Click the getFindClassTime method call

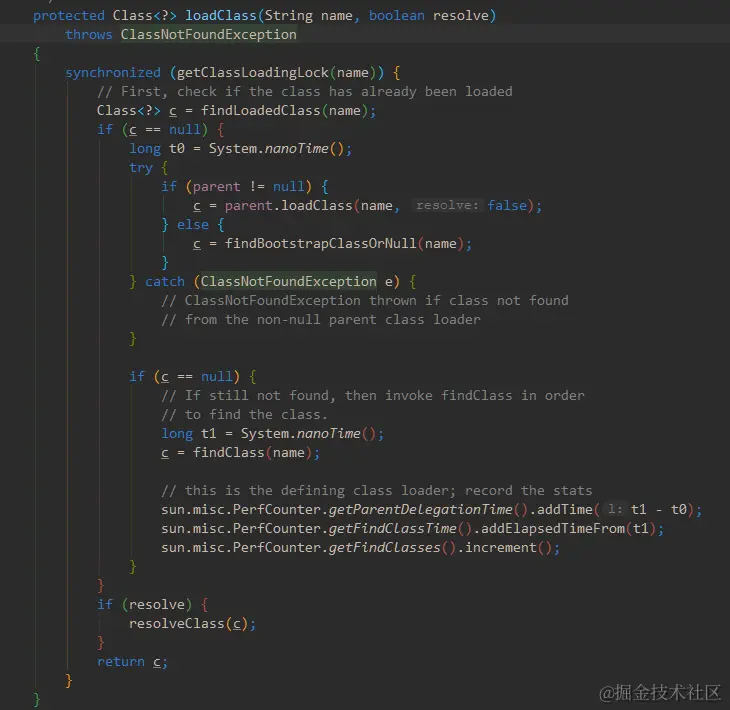(392, 529)
